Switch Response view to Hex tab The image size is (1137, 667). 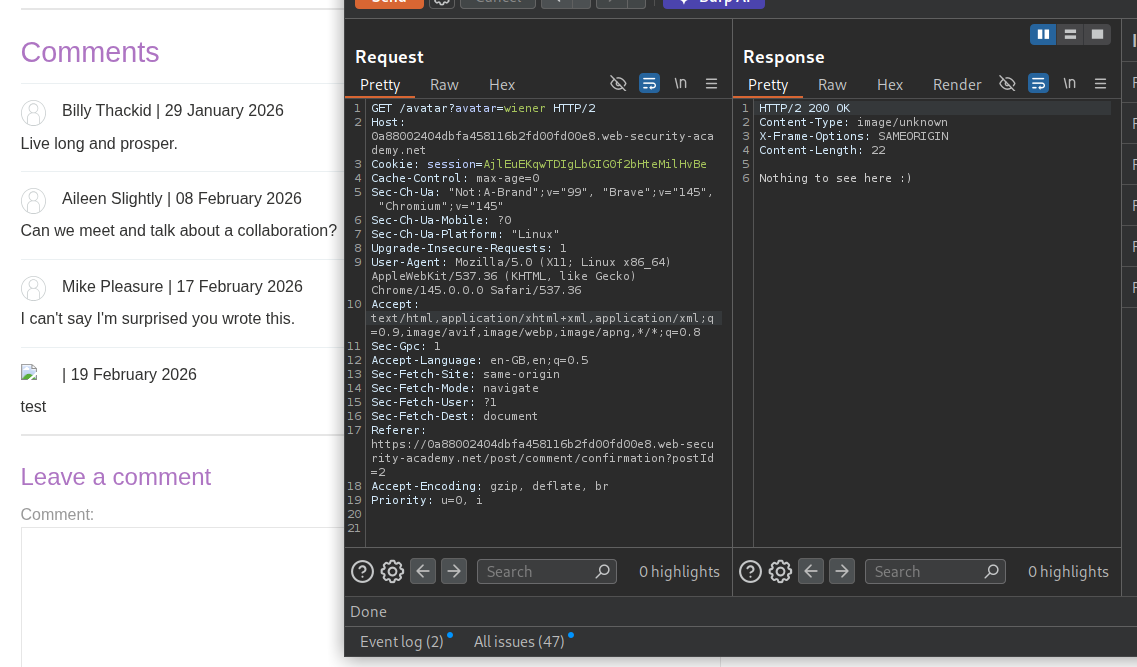(889, 85)
